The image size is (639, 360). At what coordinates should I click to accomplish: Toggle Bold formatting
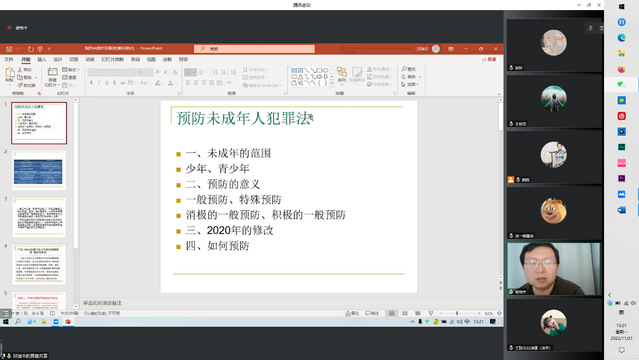[x=91, y=83]
